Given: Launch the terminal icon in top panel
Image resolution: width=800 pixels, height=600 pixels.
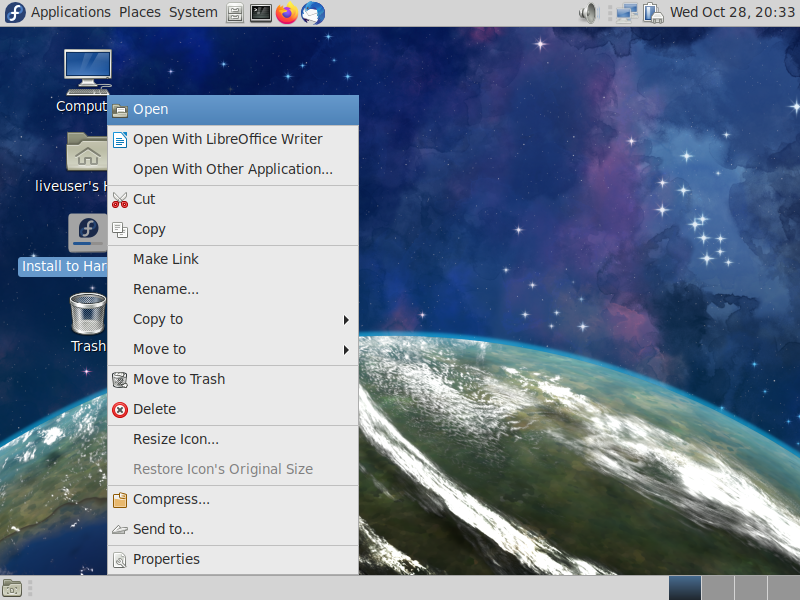Looking at the screenshot, I should (x=261, y=13).
